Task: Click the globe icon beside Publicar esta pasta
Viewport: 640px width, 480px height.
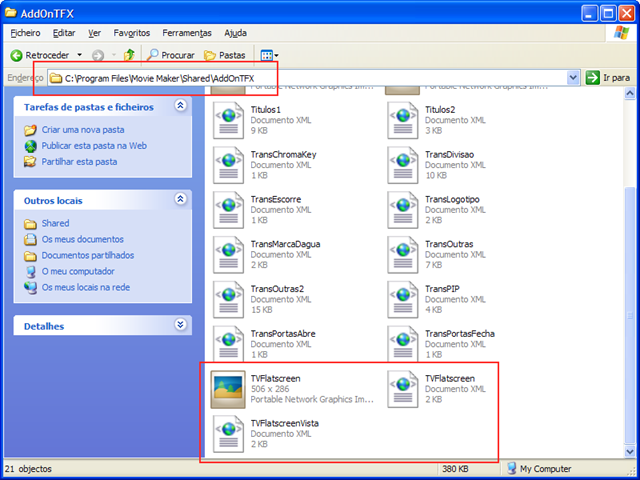Action: tap(30, 146)
